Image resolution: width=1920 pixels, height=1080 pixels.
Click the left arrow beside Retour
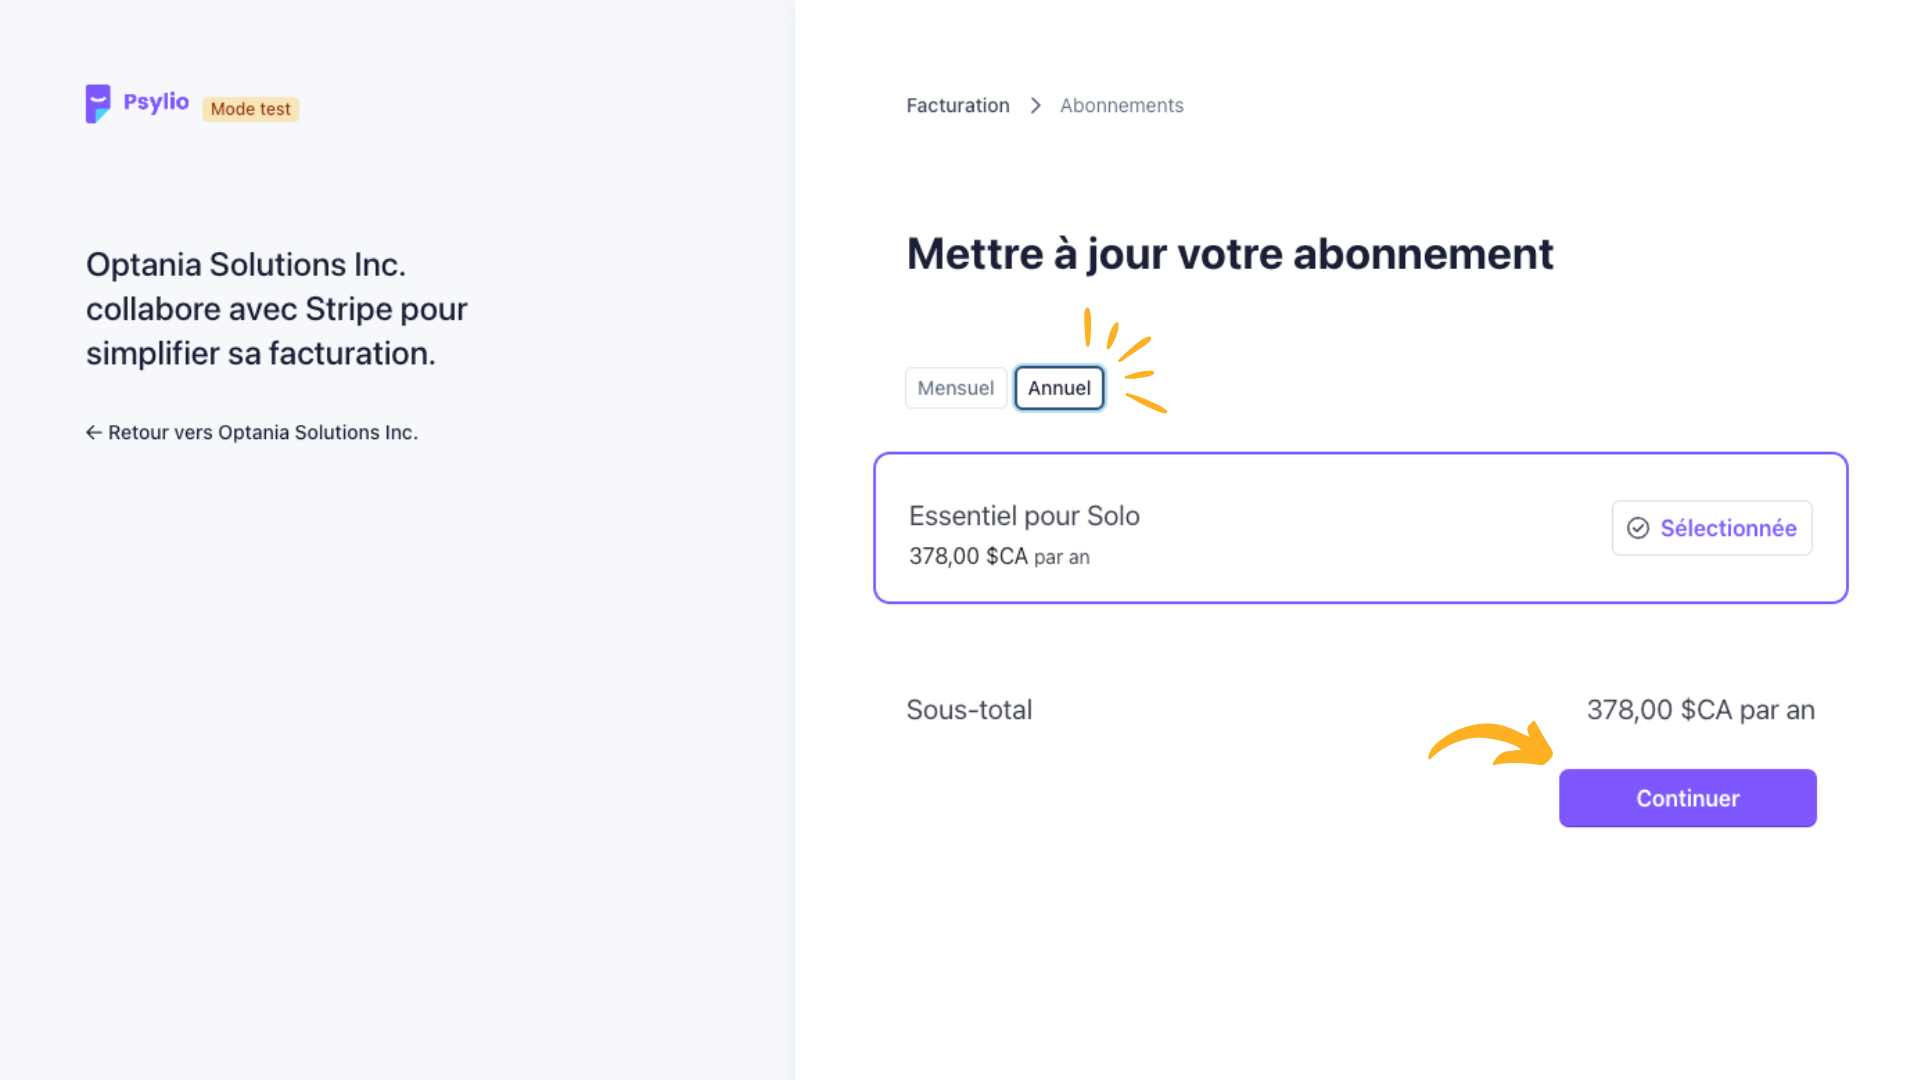[x=94, y=432]
